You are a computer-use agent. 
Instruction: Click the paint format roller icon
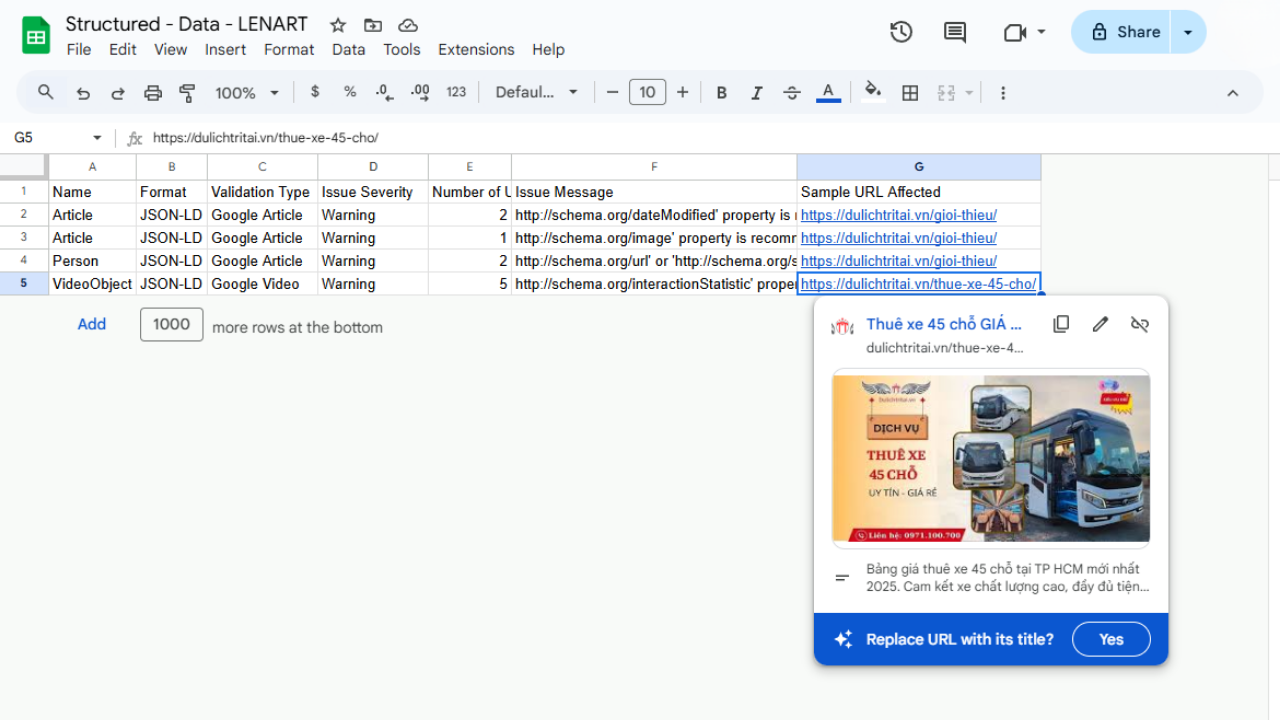point(187,93)
